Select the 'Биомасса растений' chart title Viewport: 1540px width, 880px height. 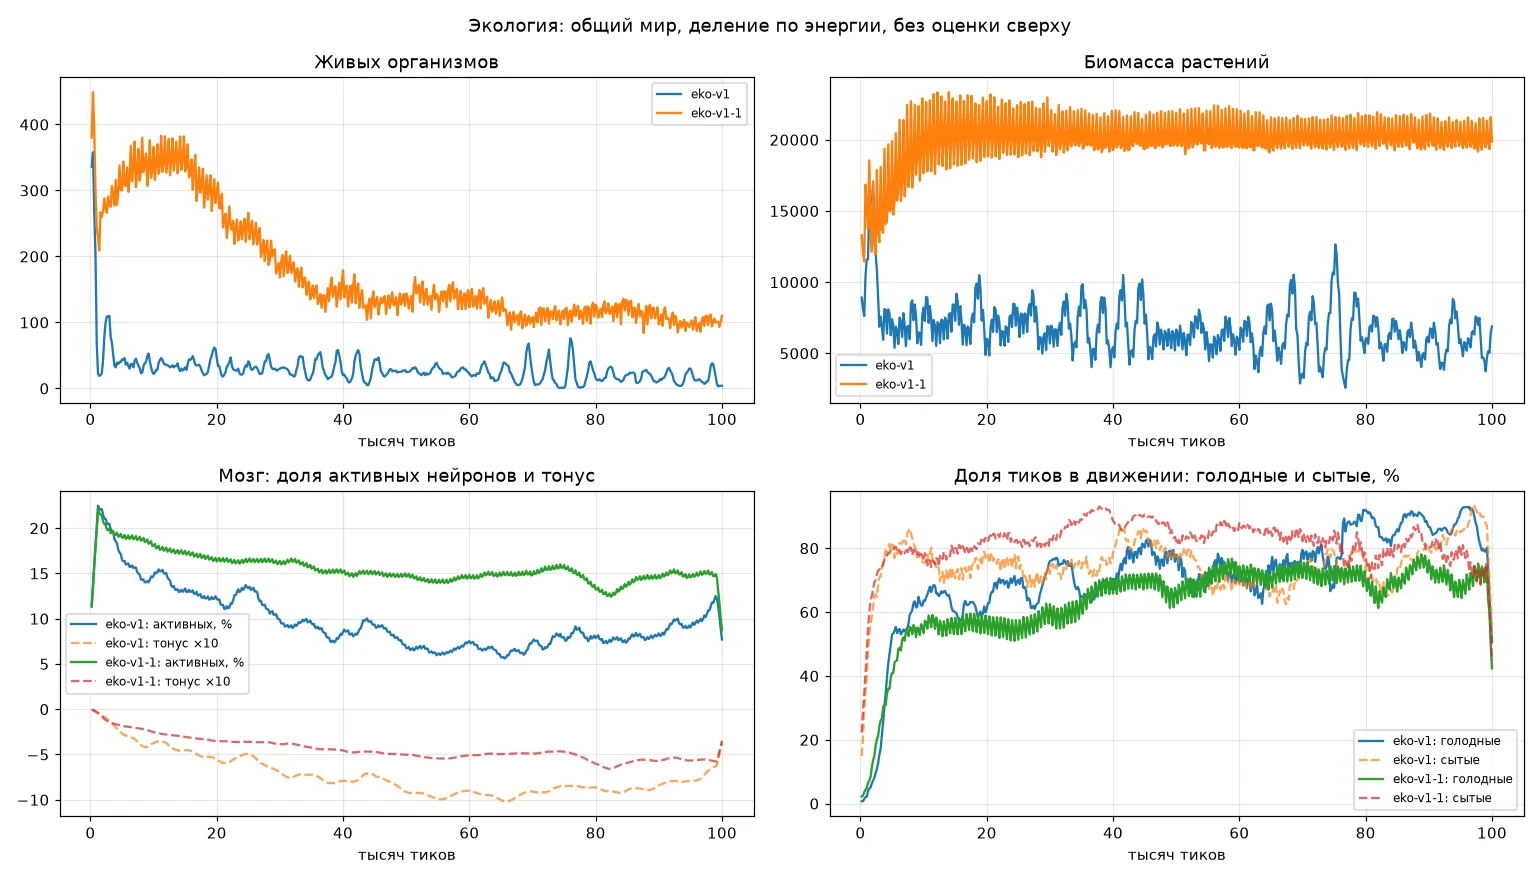1176,62
